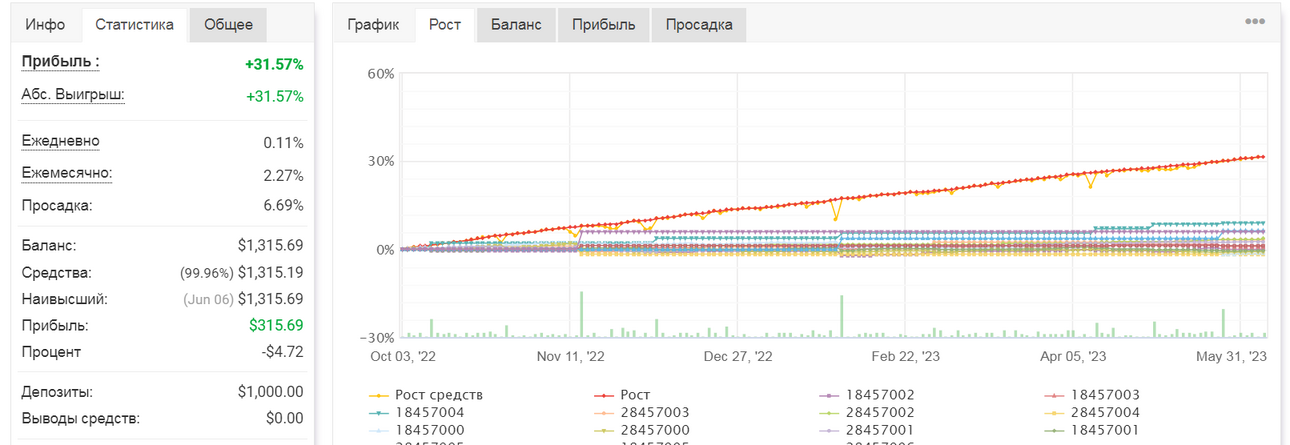Click the Ежедневно label

coord(61,141)
